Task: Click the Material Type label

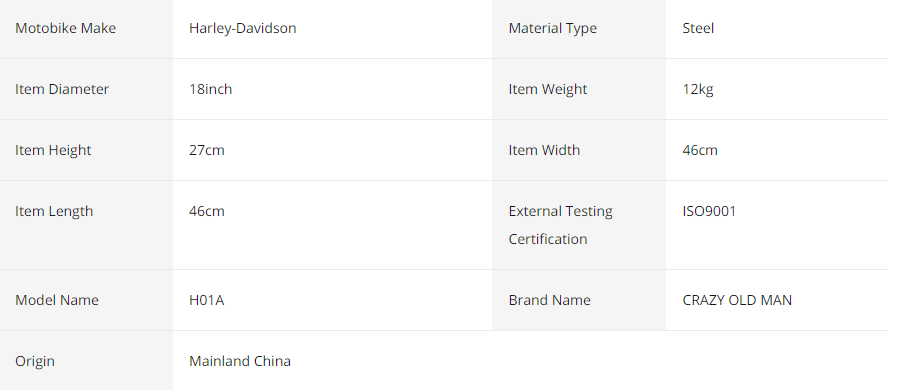Action: [553, 28]
